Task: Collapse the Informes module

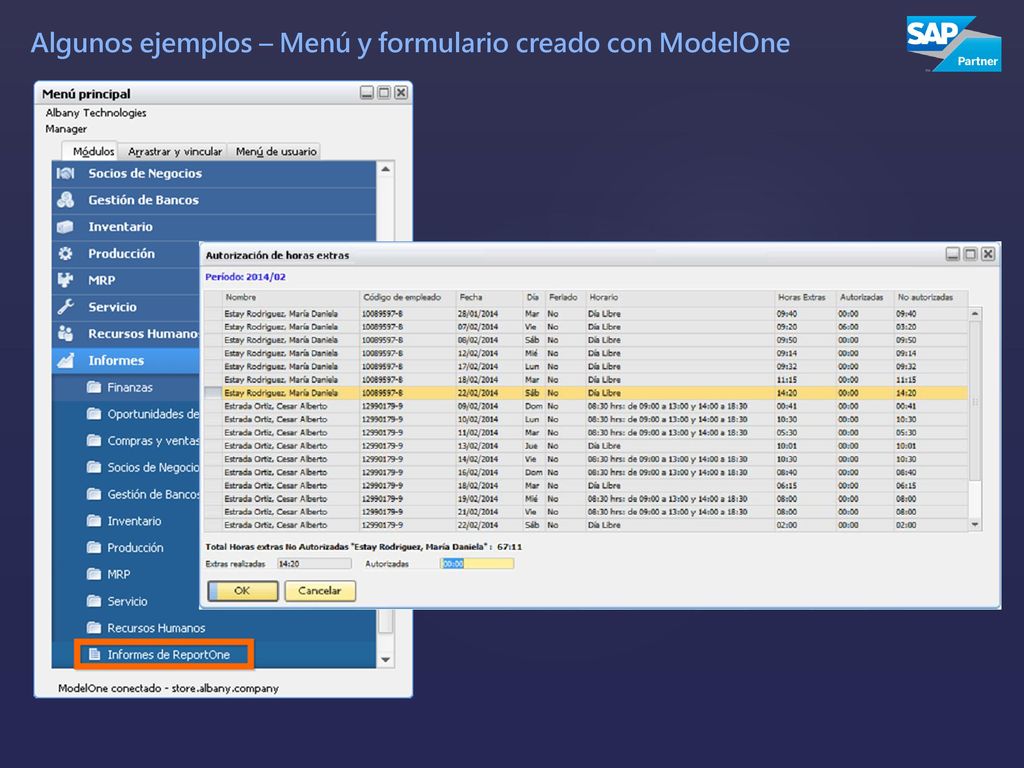Action: pyautogui.click(x=126, y=360)
